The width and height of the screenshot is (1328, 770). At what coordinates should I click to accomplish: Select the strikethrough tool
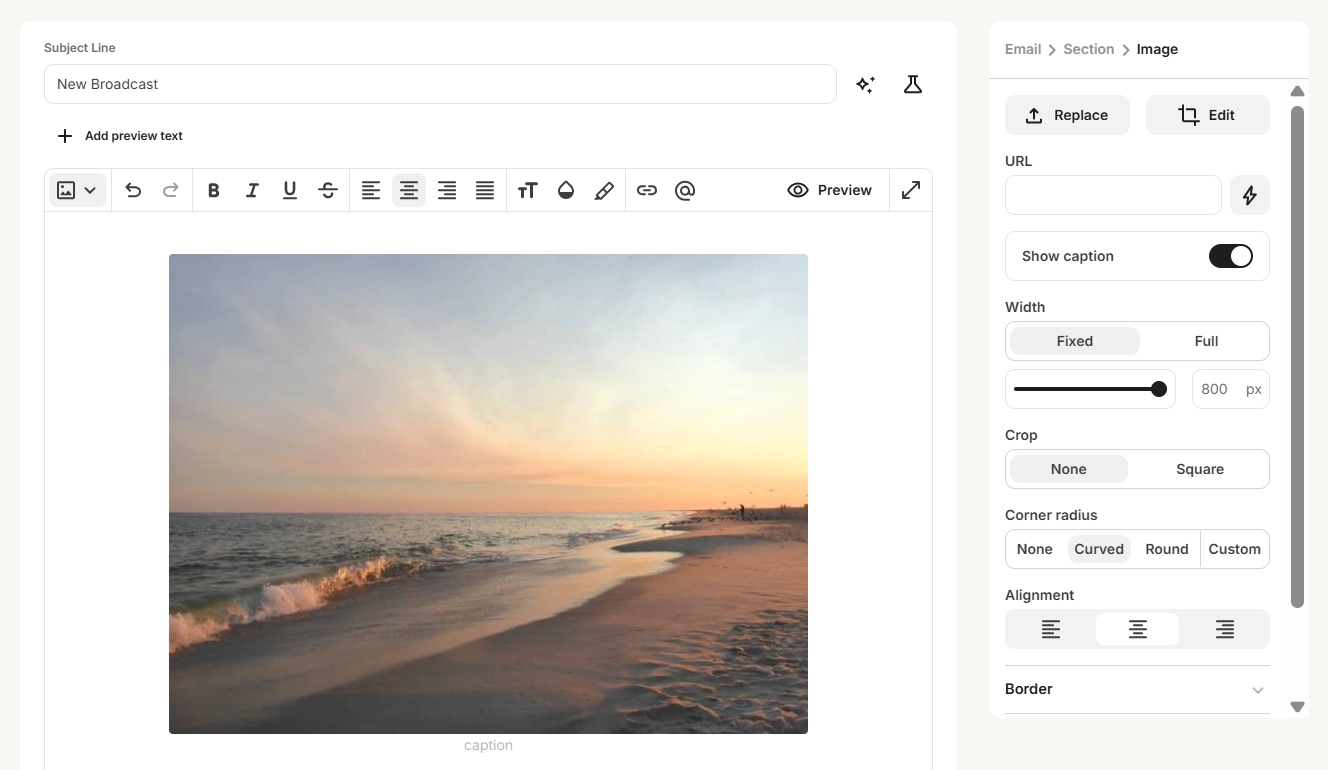click(328, 190)
